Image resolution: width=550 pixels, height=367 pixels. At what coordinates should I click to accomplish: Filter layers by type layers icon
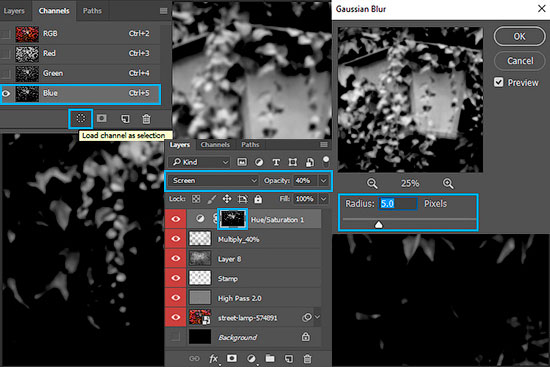click(276, 162)
